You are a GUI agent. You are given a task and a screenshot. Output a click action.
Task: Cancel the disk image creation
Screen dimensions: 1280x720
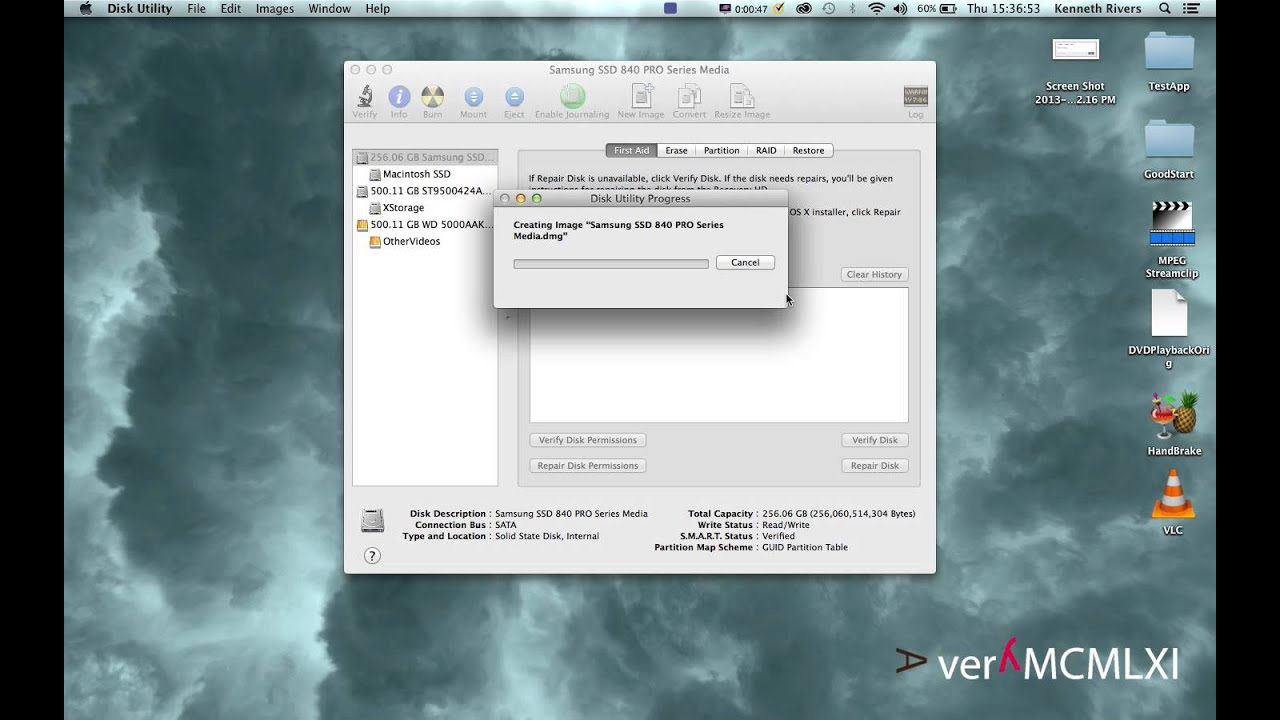pyautogui.click(x=745, y=262)
